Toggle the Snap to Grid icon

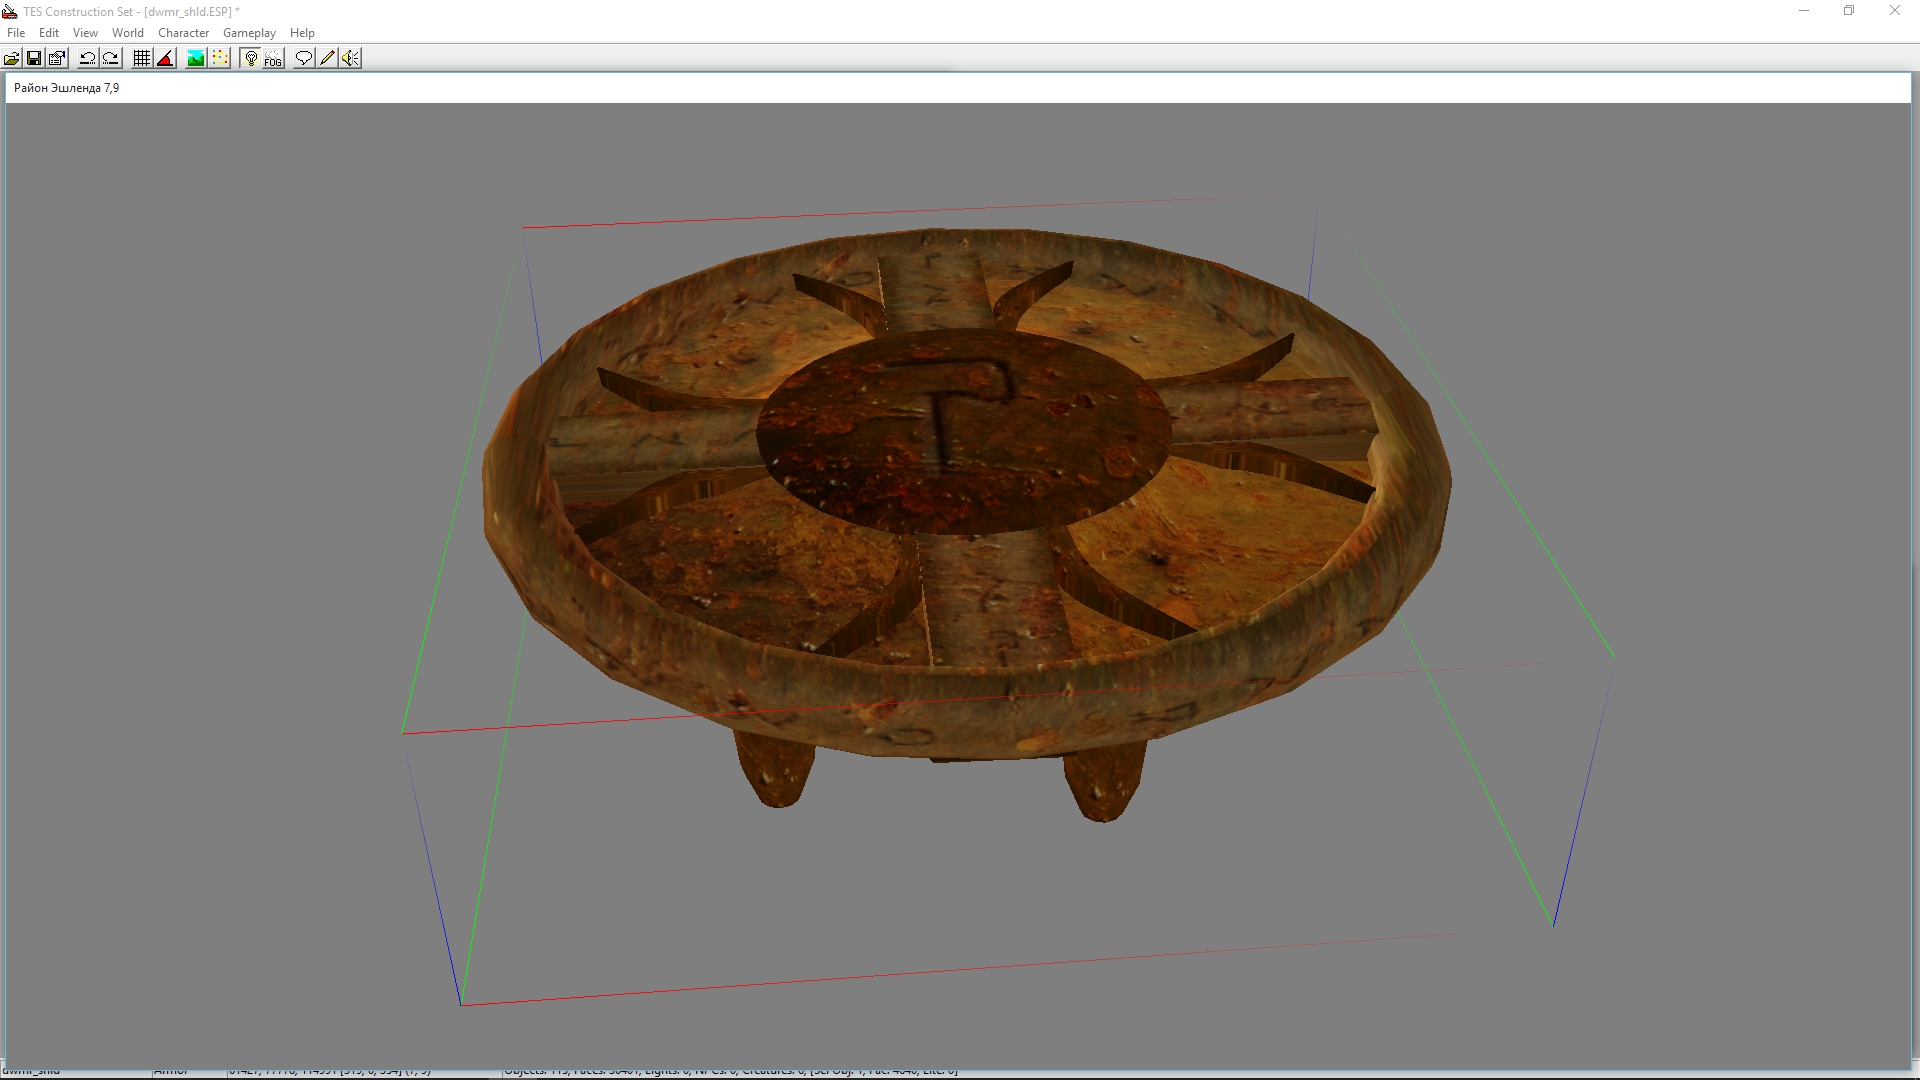click(142, 58)
